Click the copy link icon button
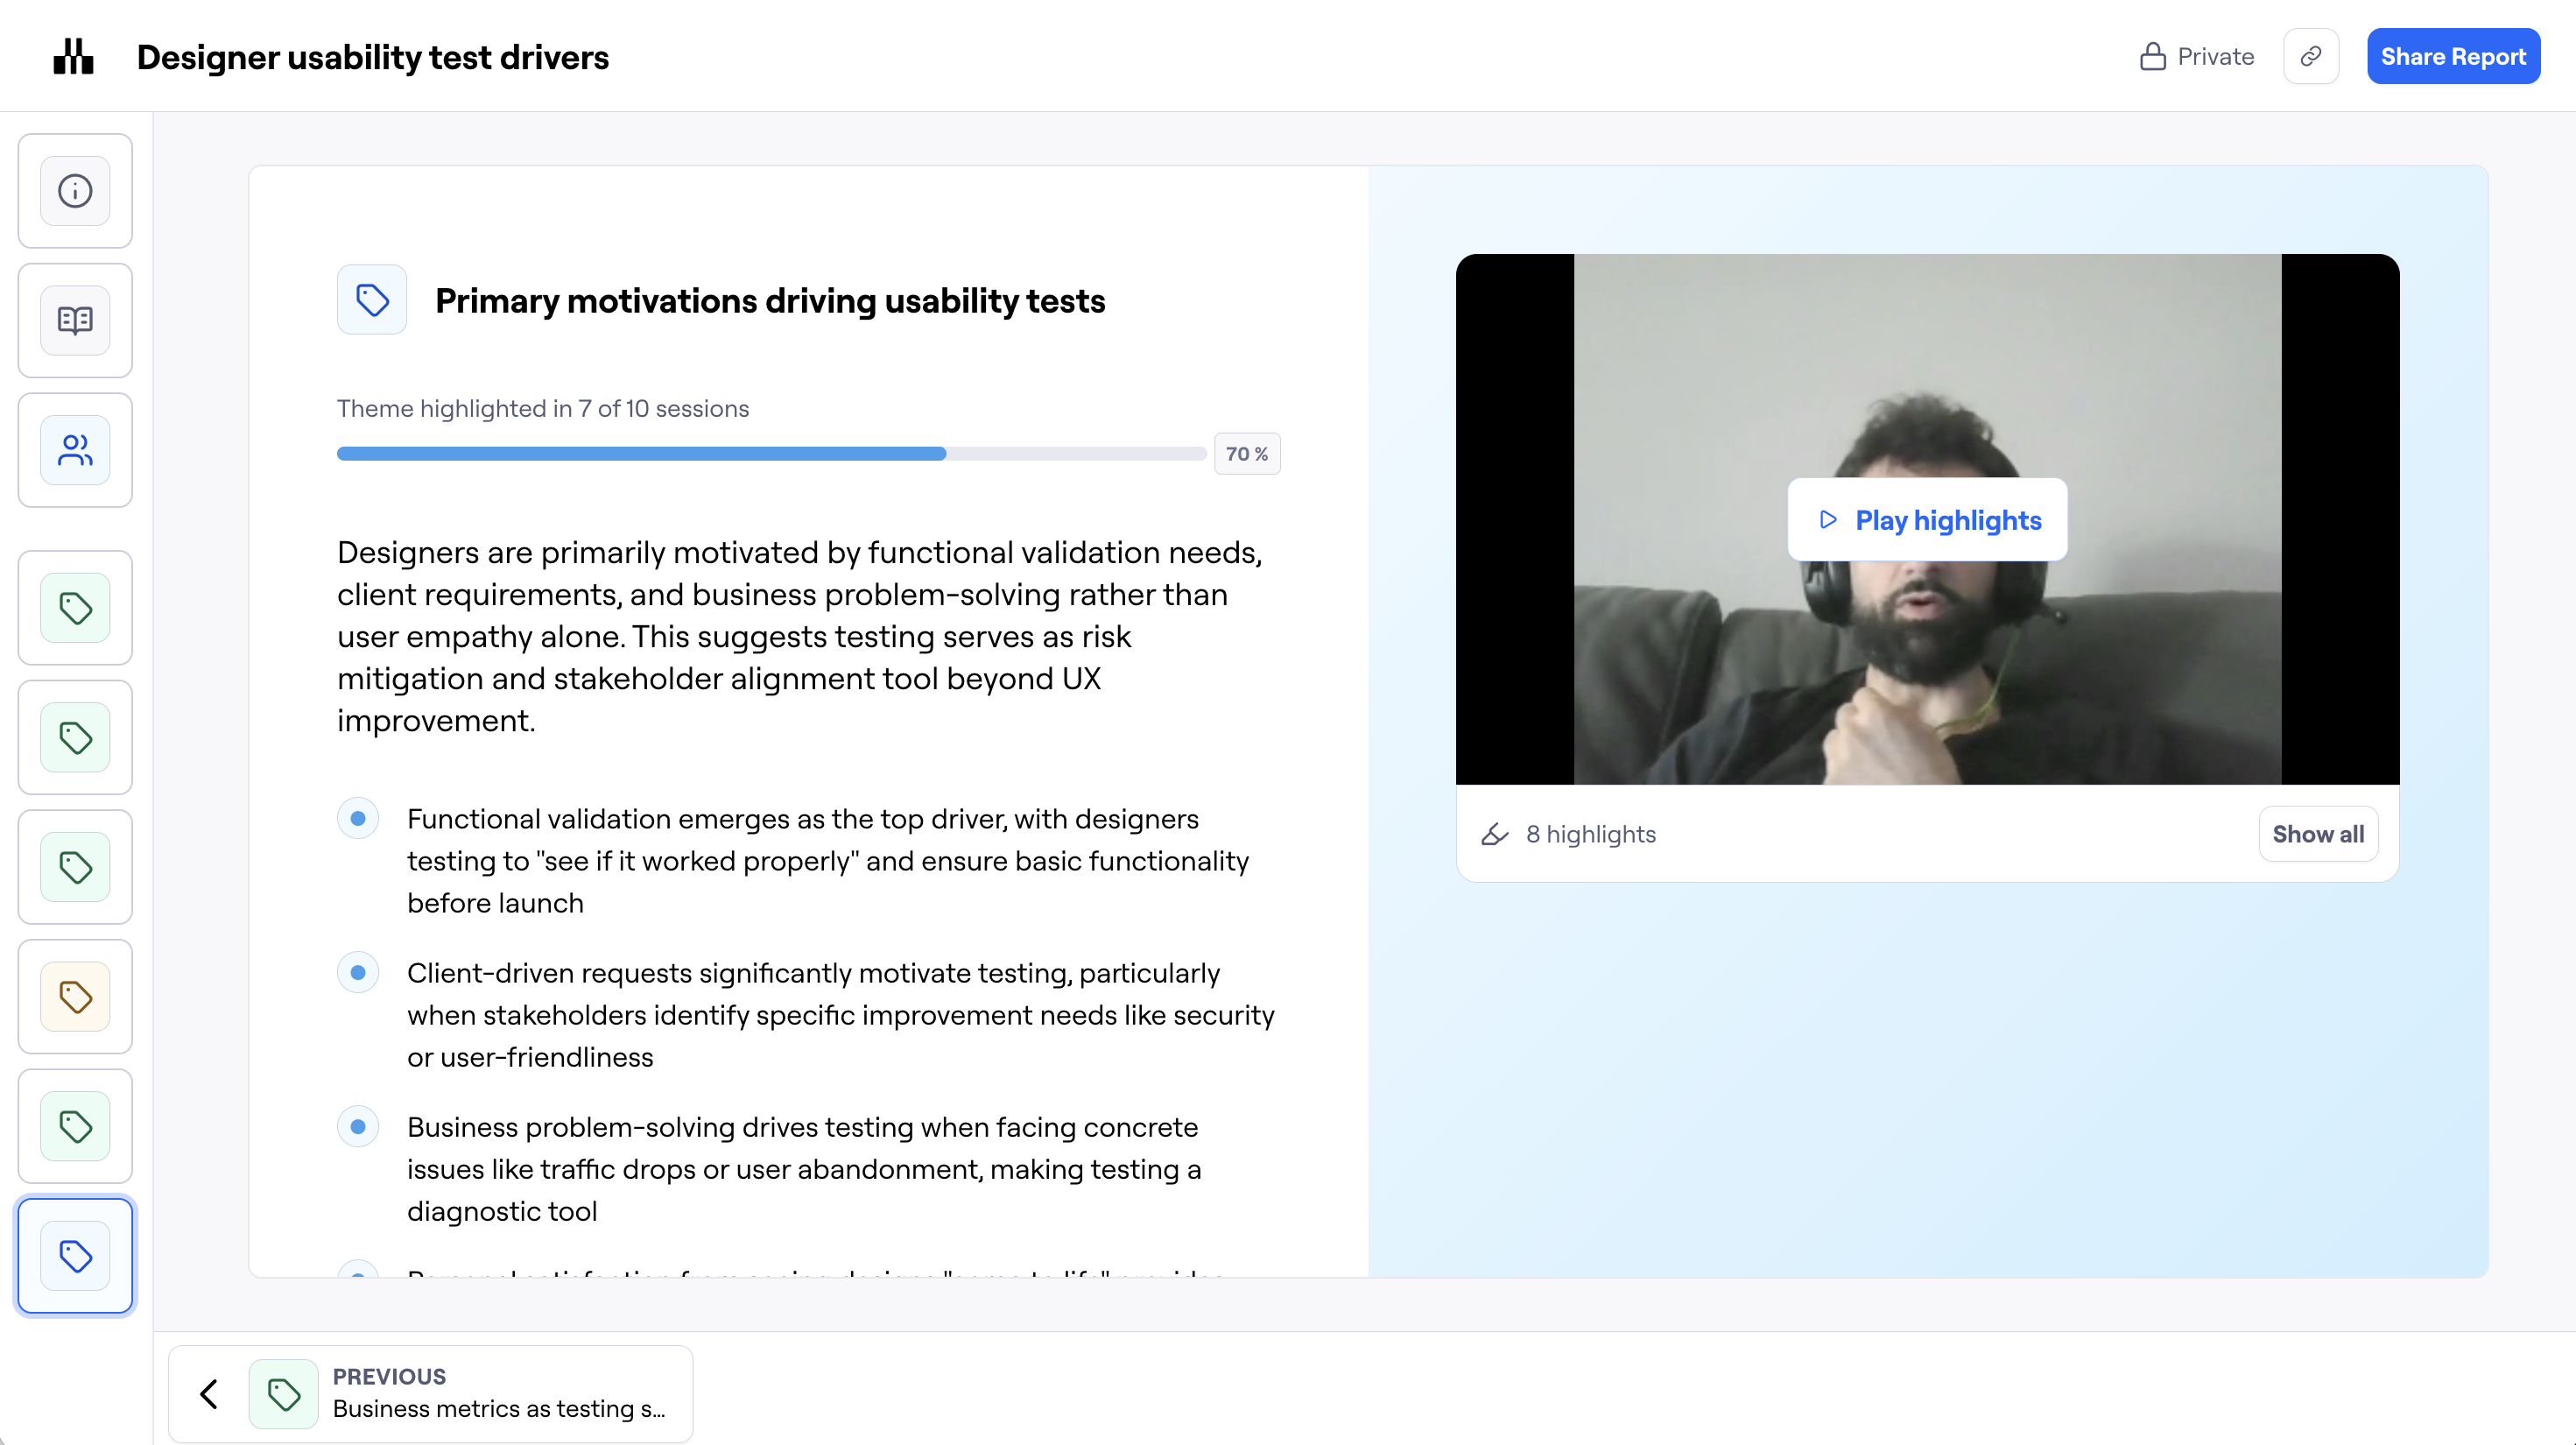The image size is (2576, 1445). pyautogui.click(x=2310, y=57)
